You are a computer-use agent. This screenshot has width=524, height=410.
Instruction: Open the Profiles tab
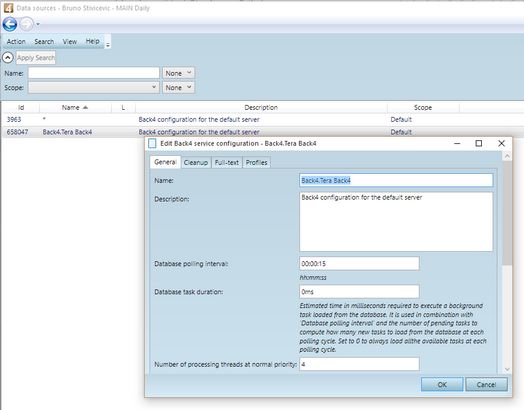(x=256, y=162)
